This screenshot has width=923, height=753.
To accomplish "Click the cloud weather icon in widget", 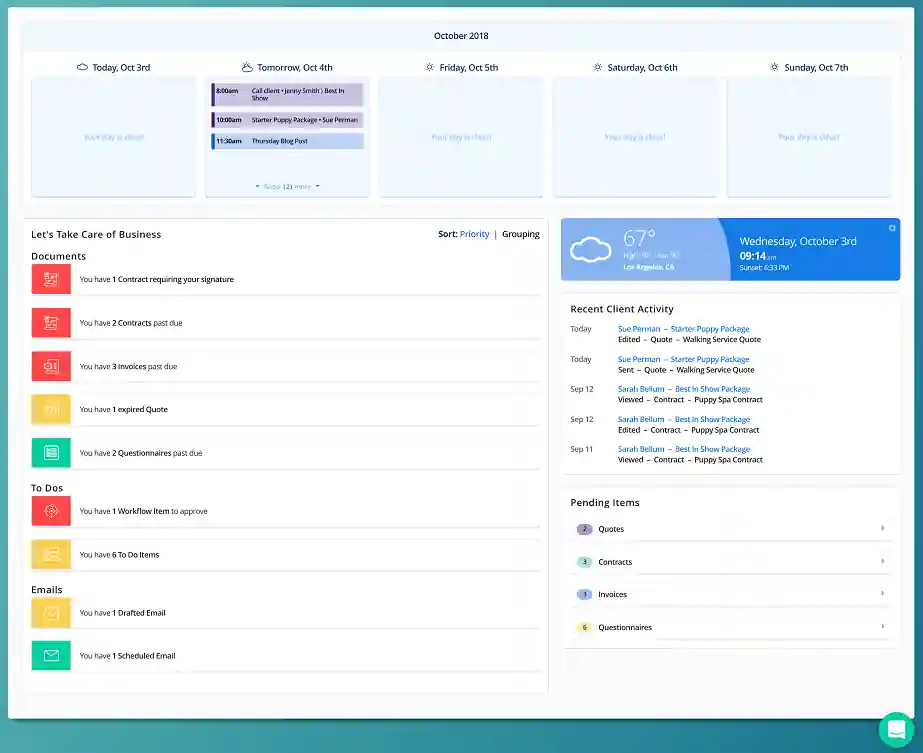I will pyautogui.click(x=590, y=250).
